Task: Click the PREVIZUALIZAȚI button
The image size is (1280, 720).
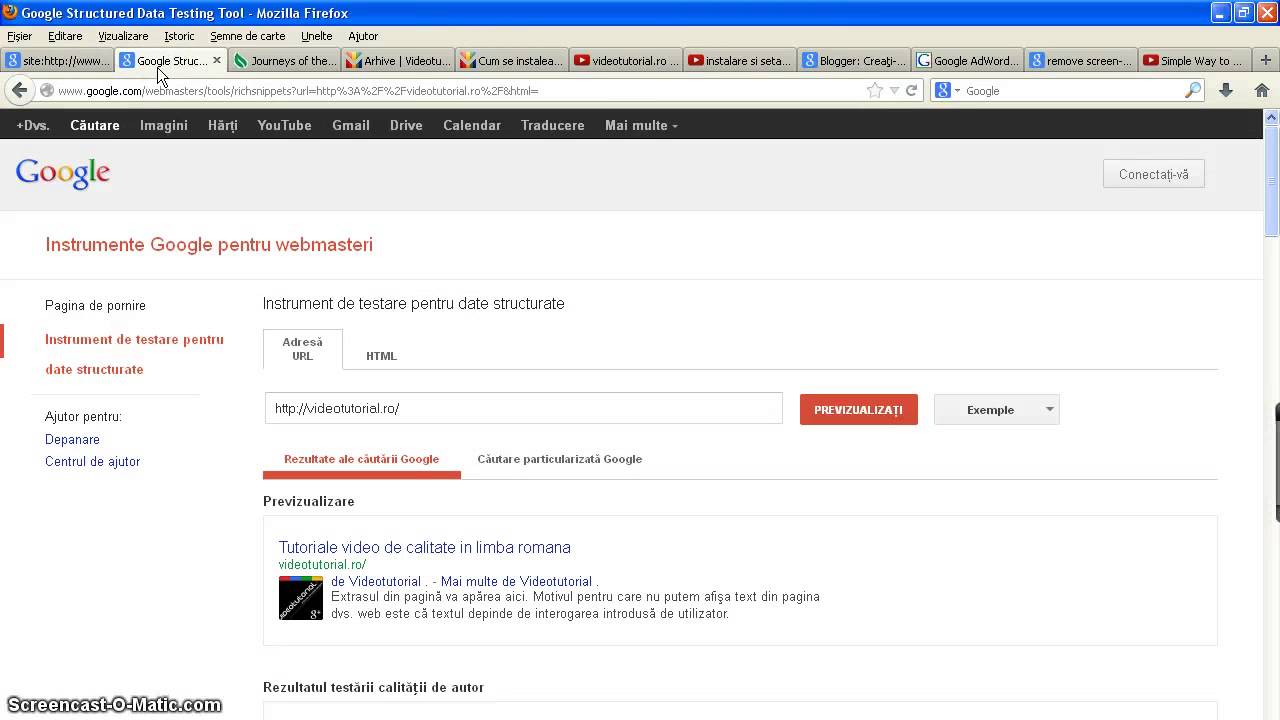Action: [858, 409]
